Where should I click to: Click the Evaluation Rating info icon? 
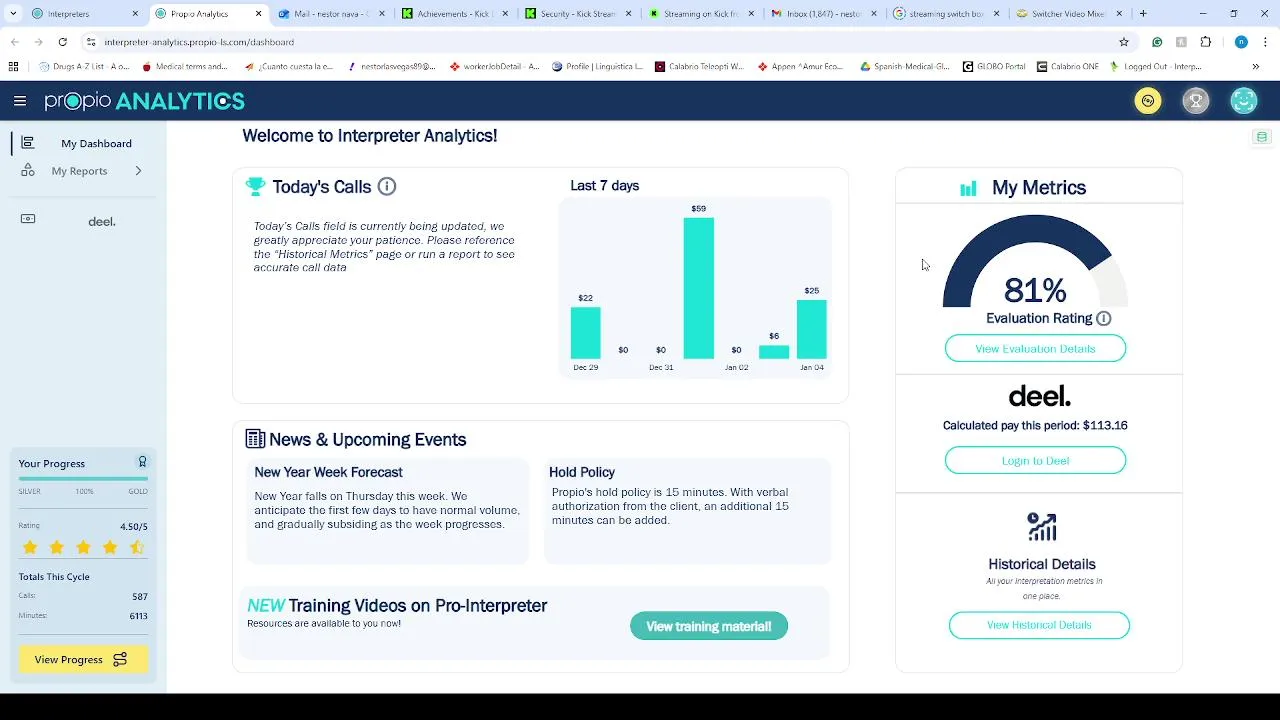click(x=1104, y=318)
